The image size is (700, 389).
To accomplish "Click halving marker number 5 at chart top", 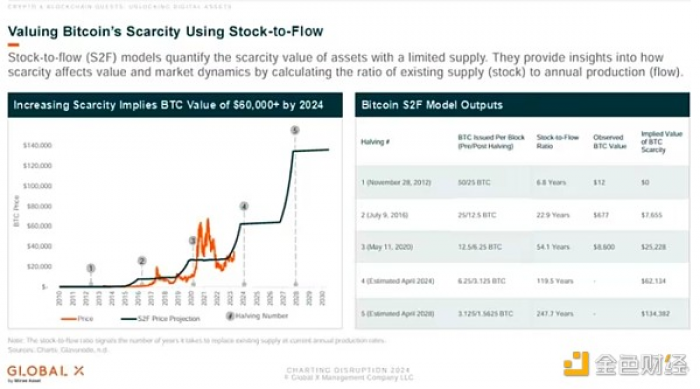I will pos(295,130).
